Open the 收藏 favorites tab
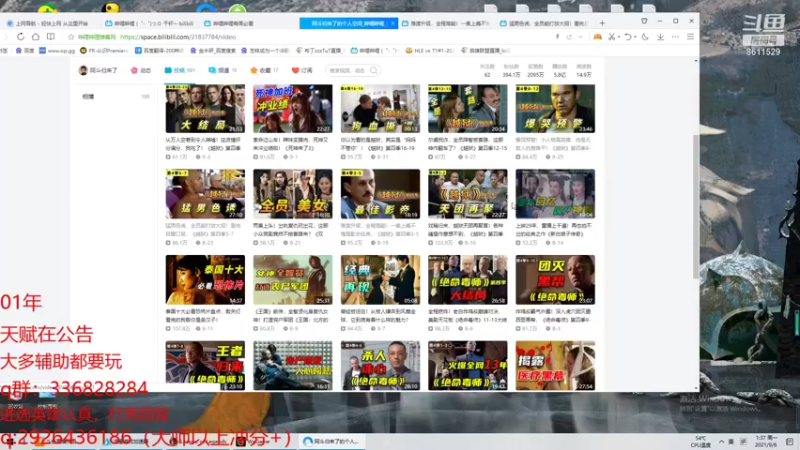 click(264, 70)
